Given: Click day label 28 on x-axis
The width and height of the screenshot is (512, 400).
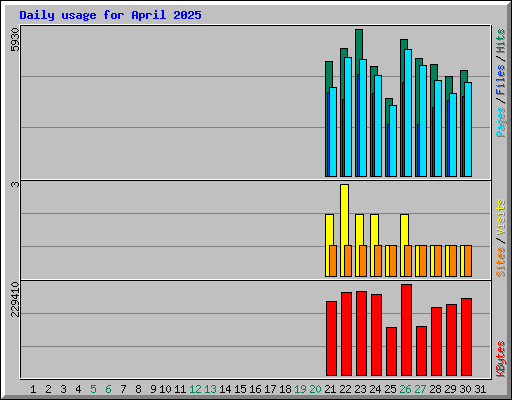Looking at the screenshot, I should (x=435, y=389).
